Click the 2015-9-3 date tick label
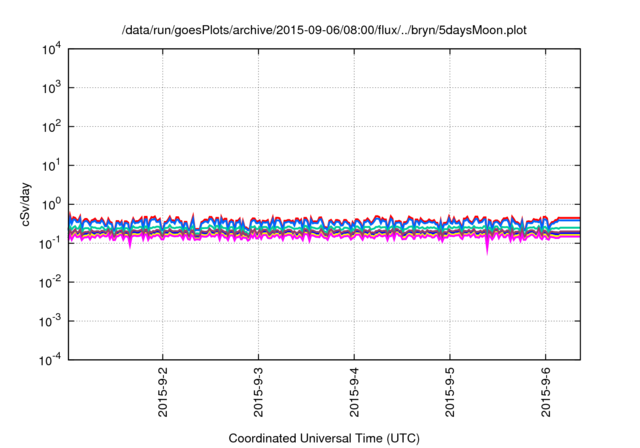The image size is (640, 448). pyautogui.click(x=258, y=392)
